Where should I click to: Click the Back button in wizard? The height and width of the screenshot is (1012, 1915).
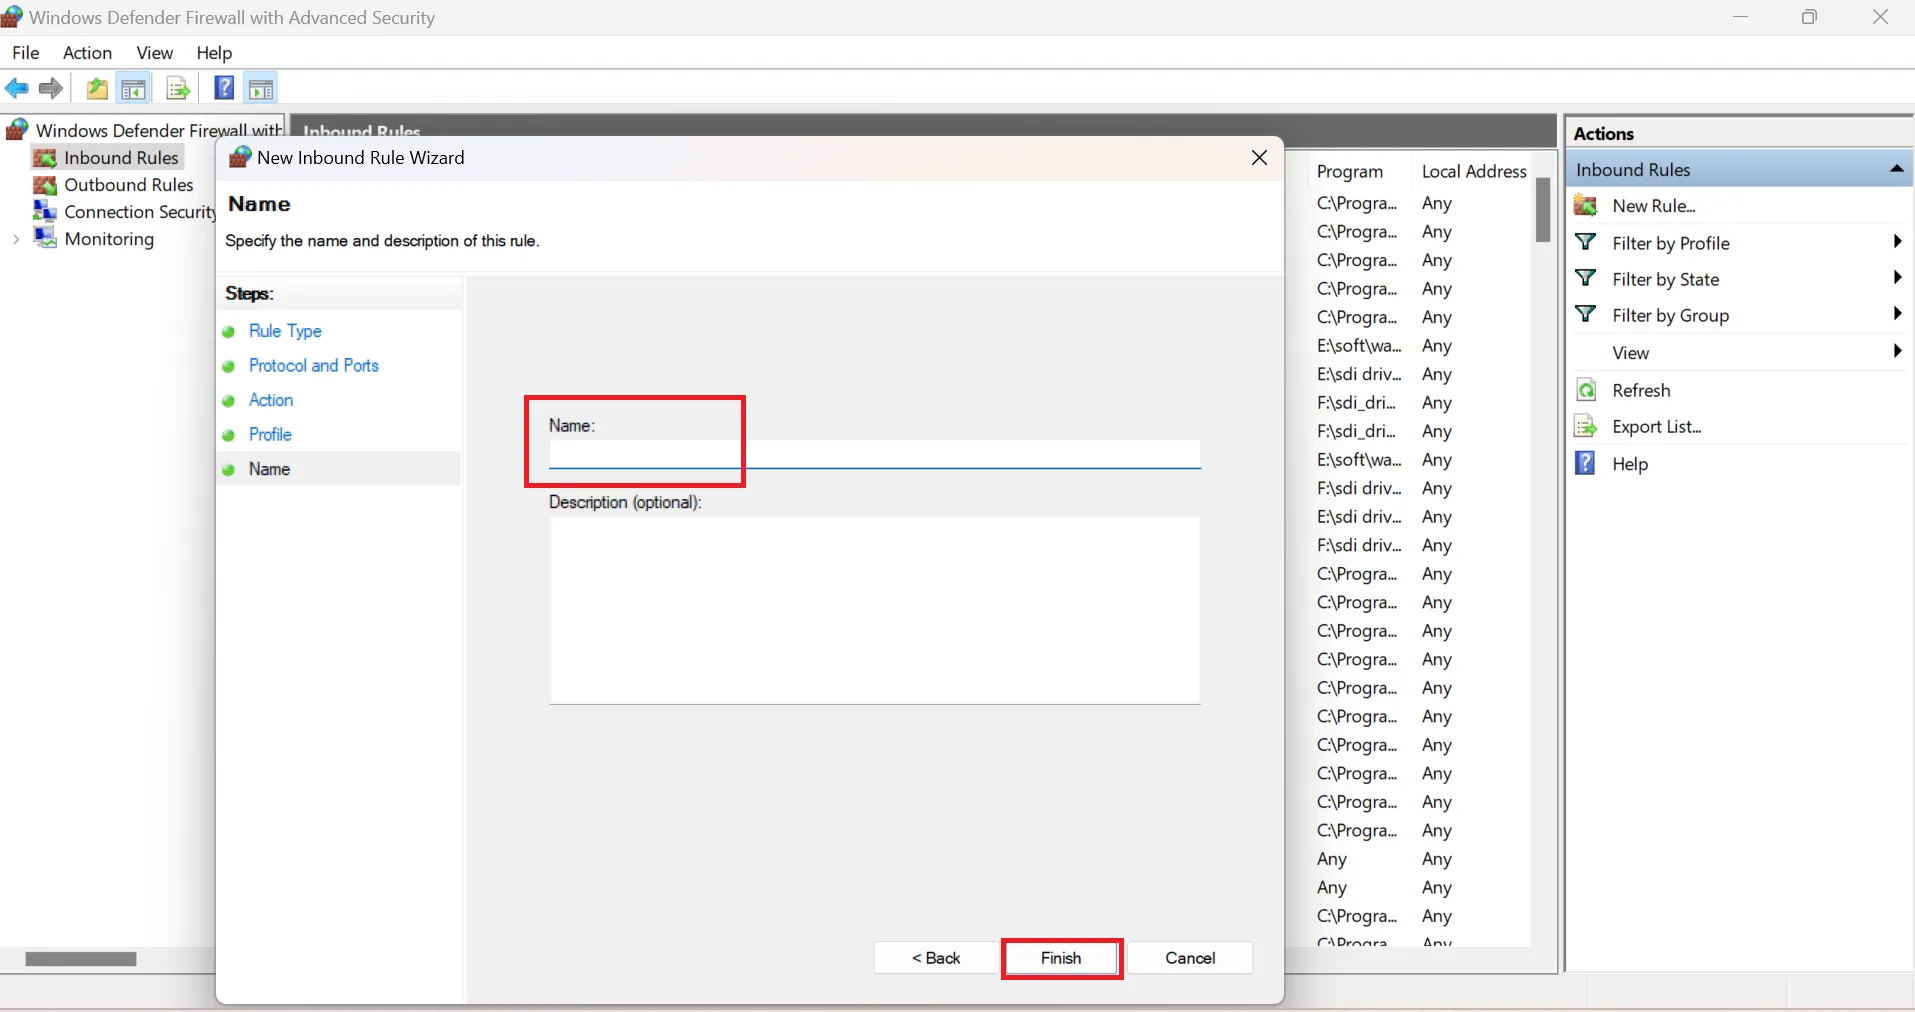click(x=936, y=958)
